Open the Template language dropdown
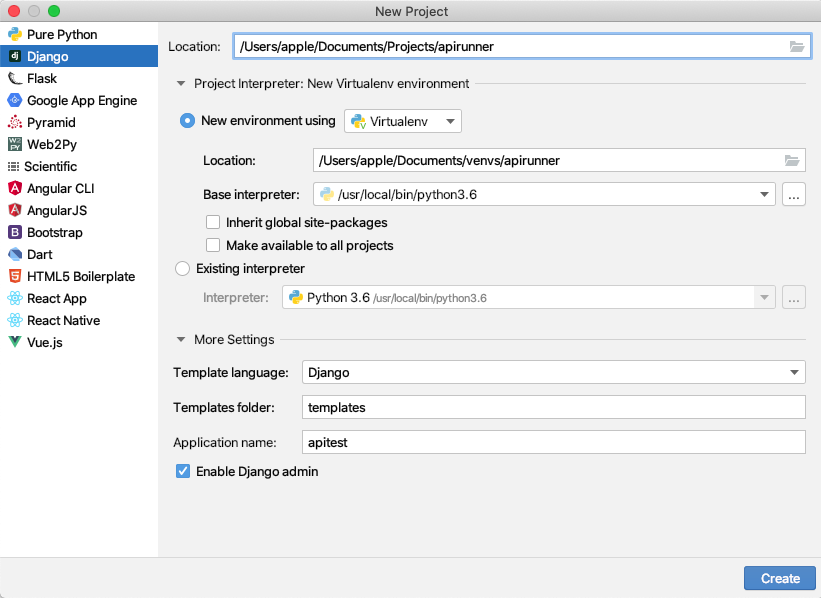This screenshot has height=598, width=821. [x=795, y=372]
